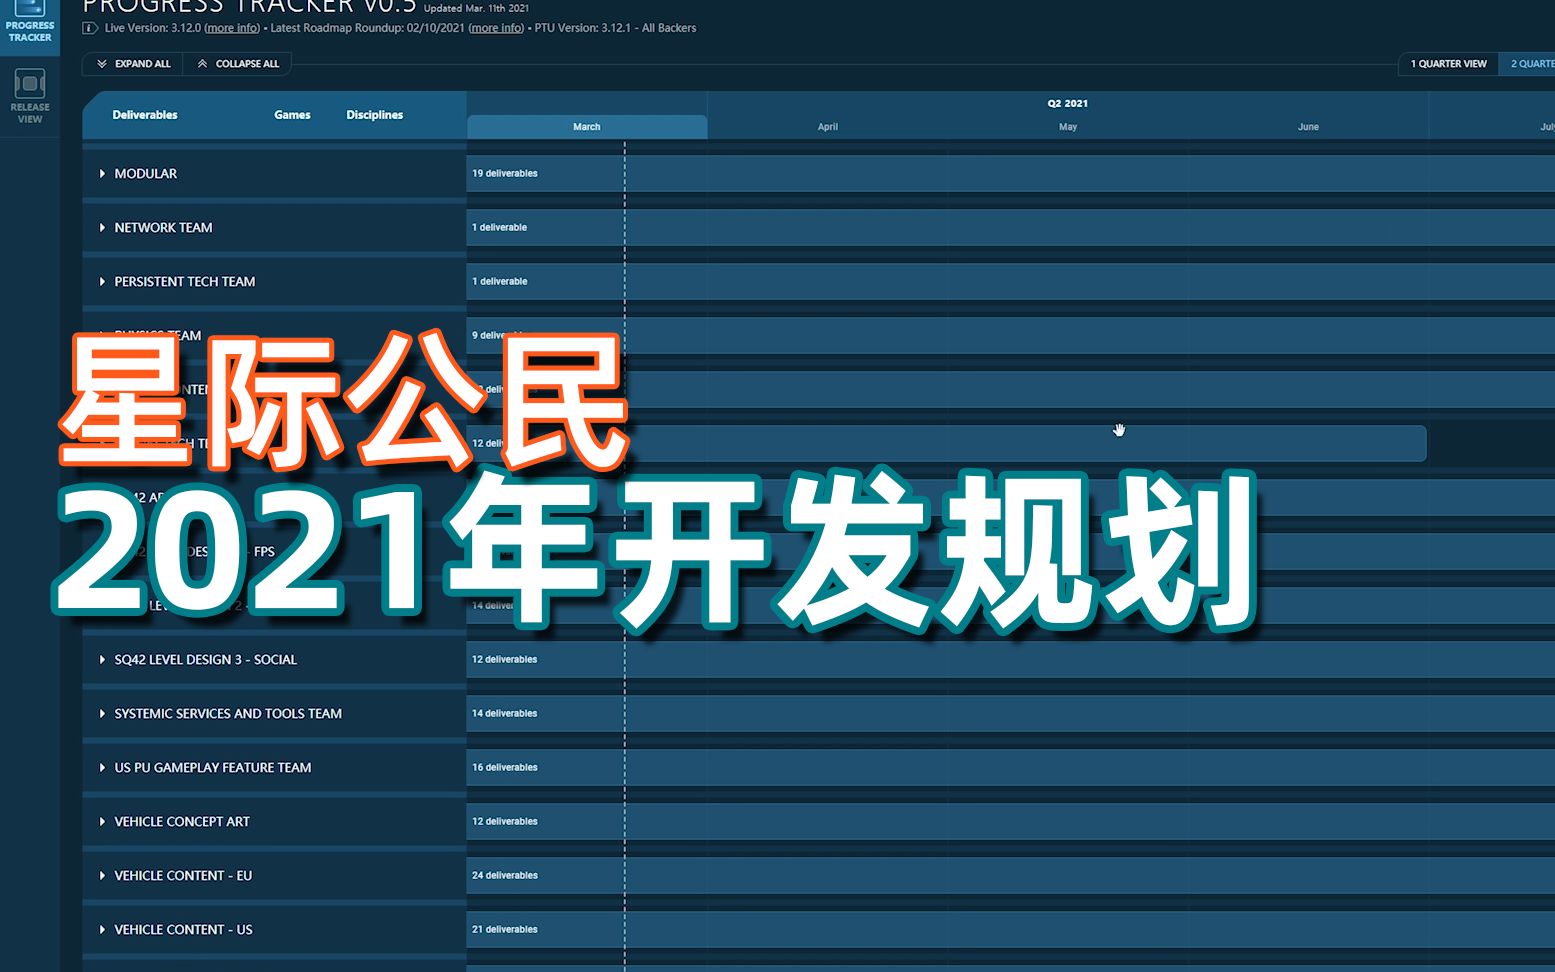The image size is (1555, 972).
Task: Expand the VEHICLE CONCEPT ART arrow
Action: (x=102, y=822)
